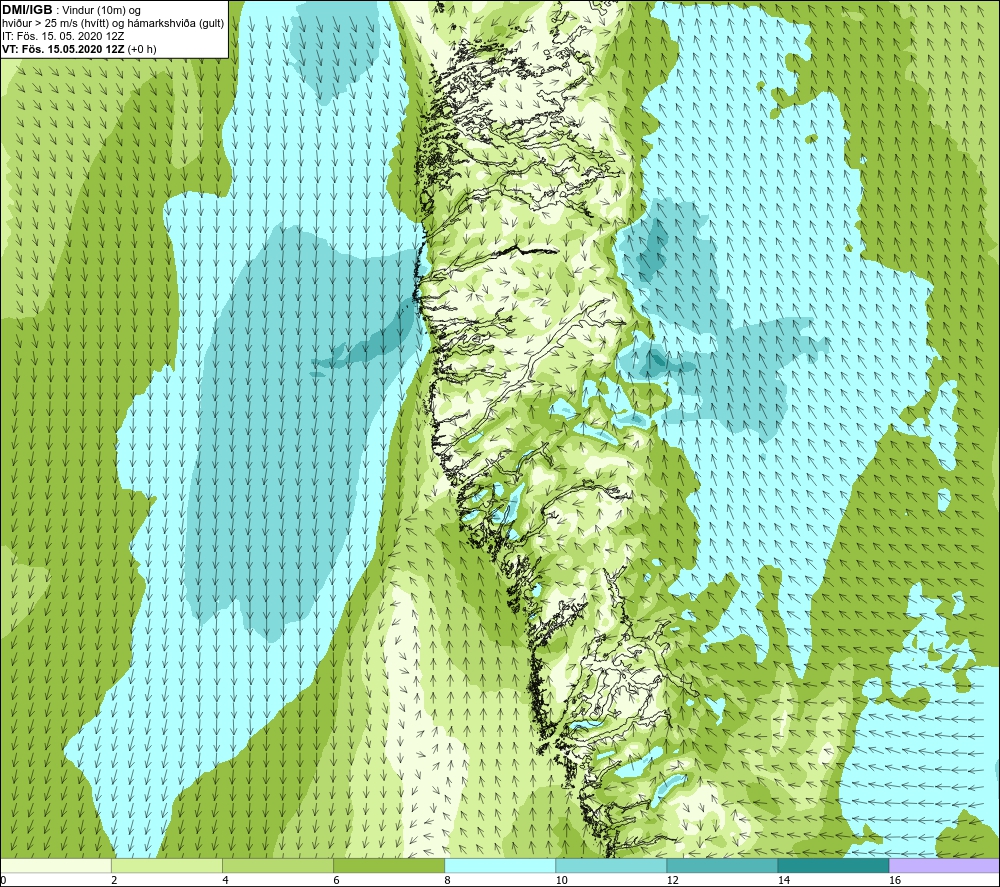The image size is (1000, 887).
Task: Click the legend scale label '2'
Action: point(114,881)
